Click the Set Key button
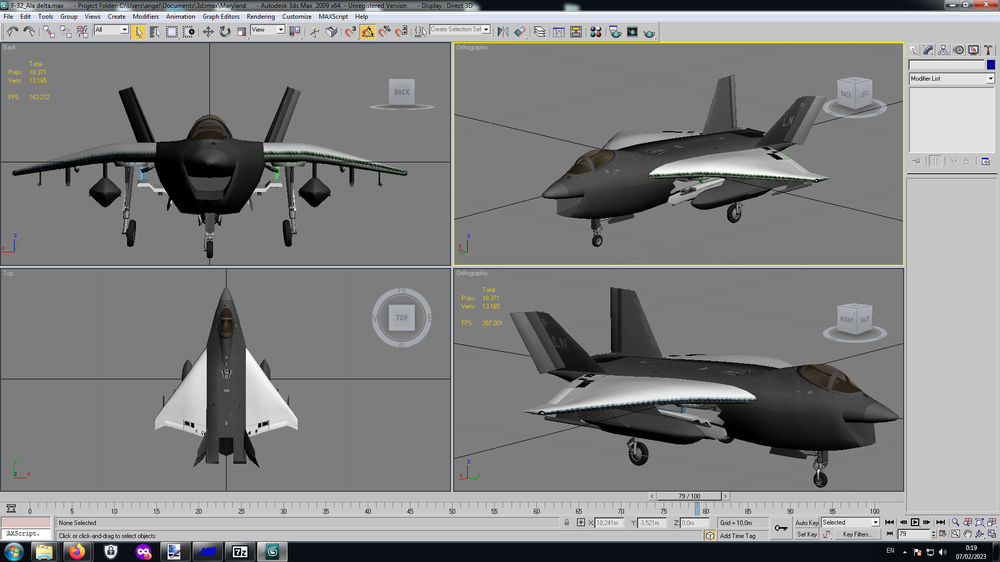This screenshot has height=562, width=1000. click(806, 534)
